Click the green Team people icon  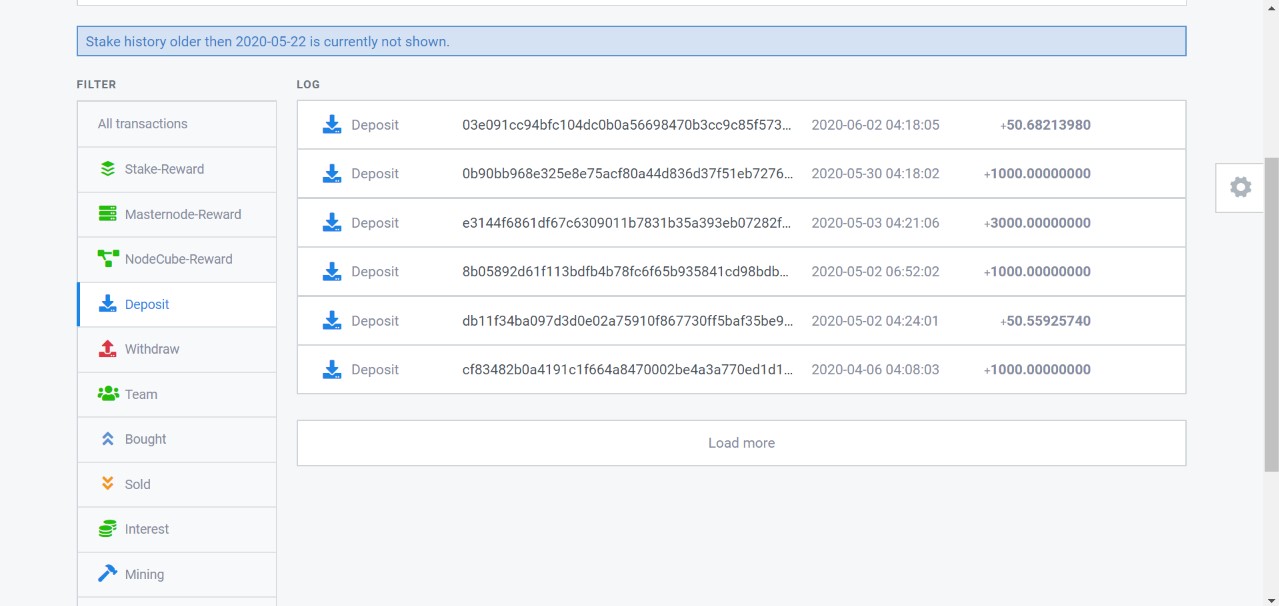(108, 394)
